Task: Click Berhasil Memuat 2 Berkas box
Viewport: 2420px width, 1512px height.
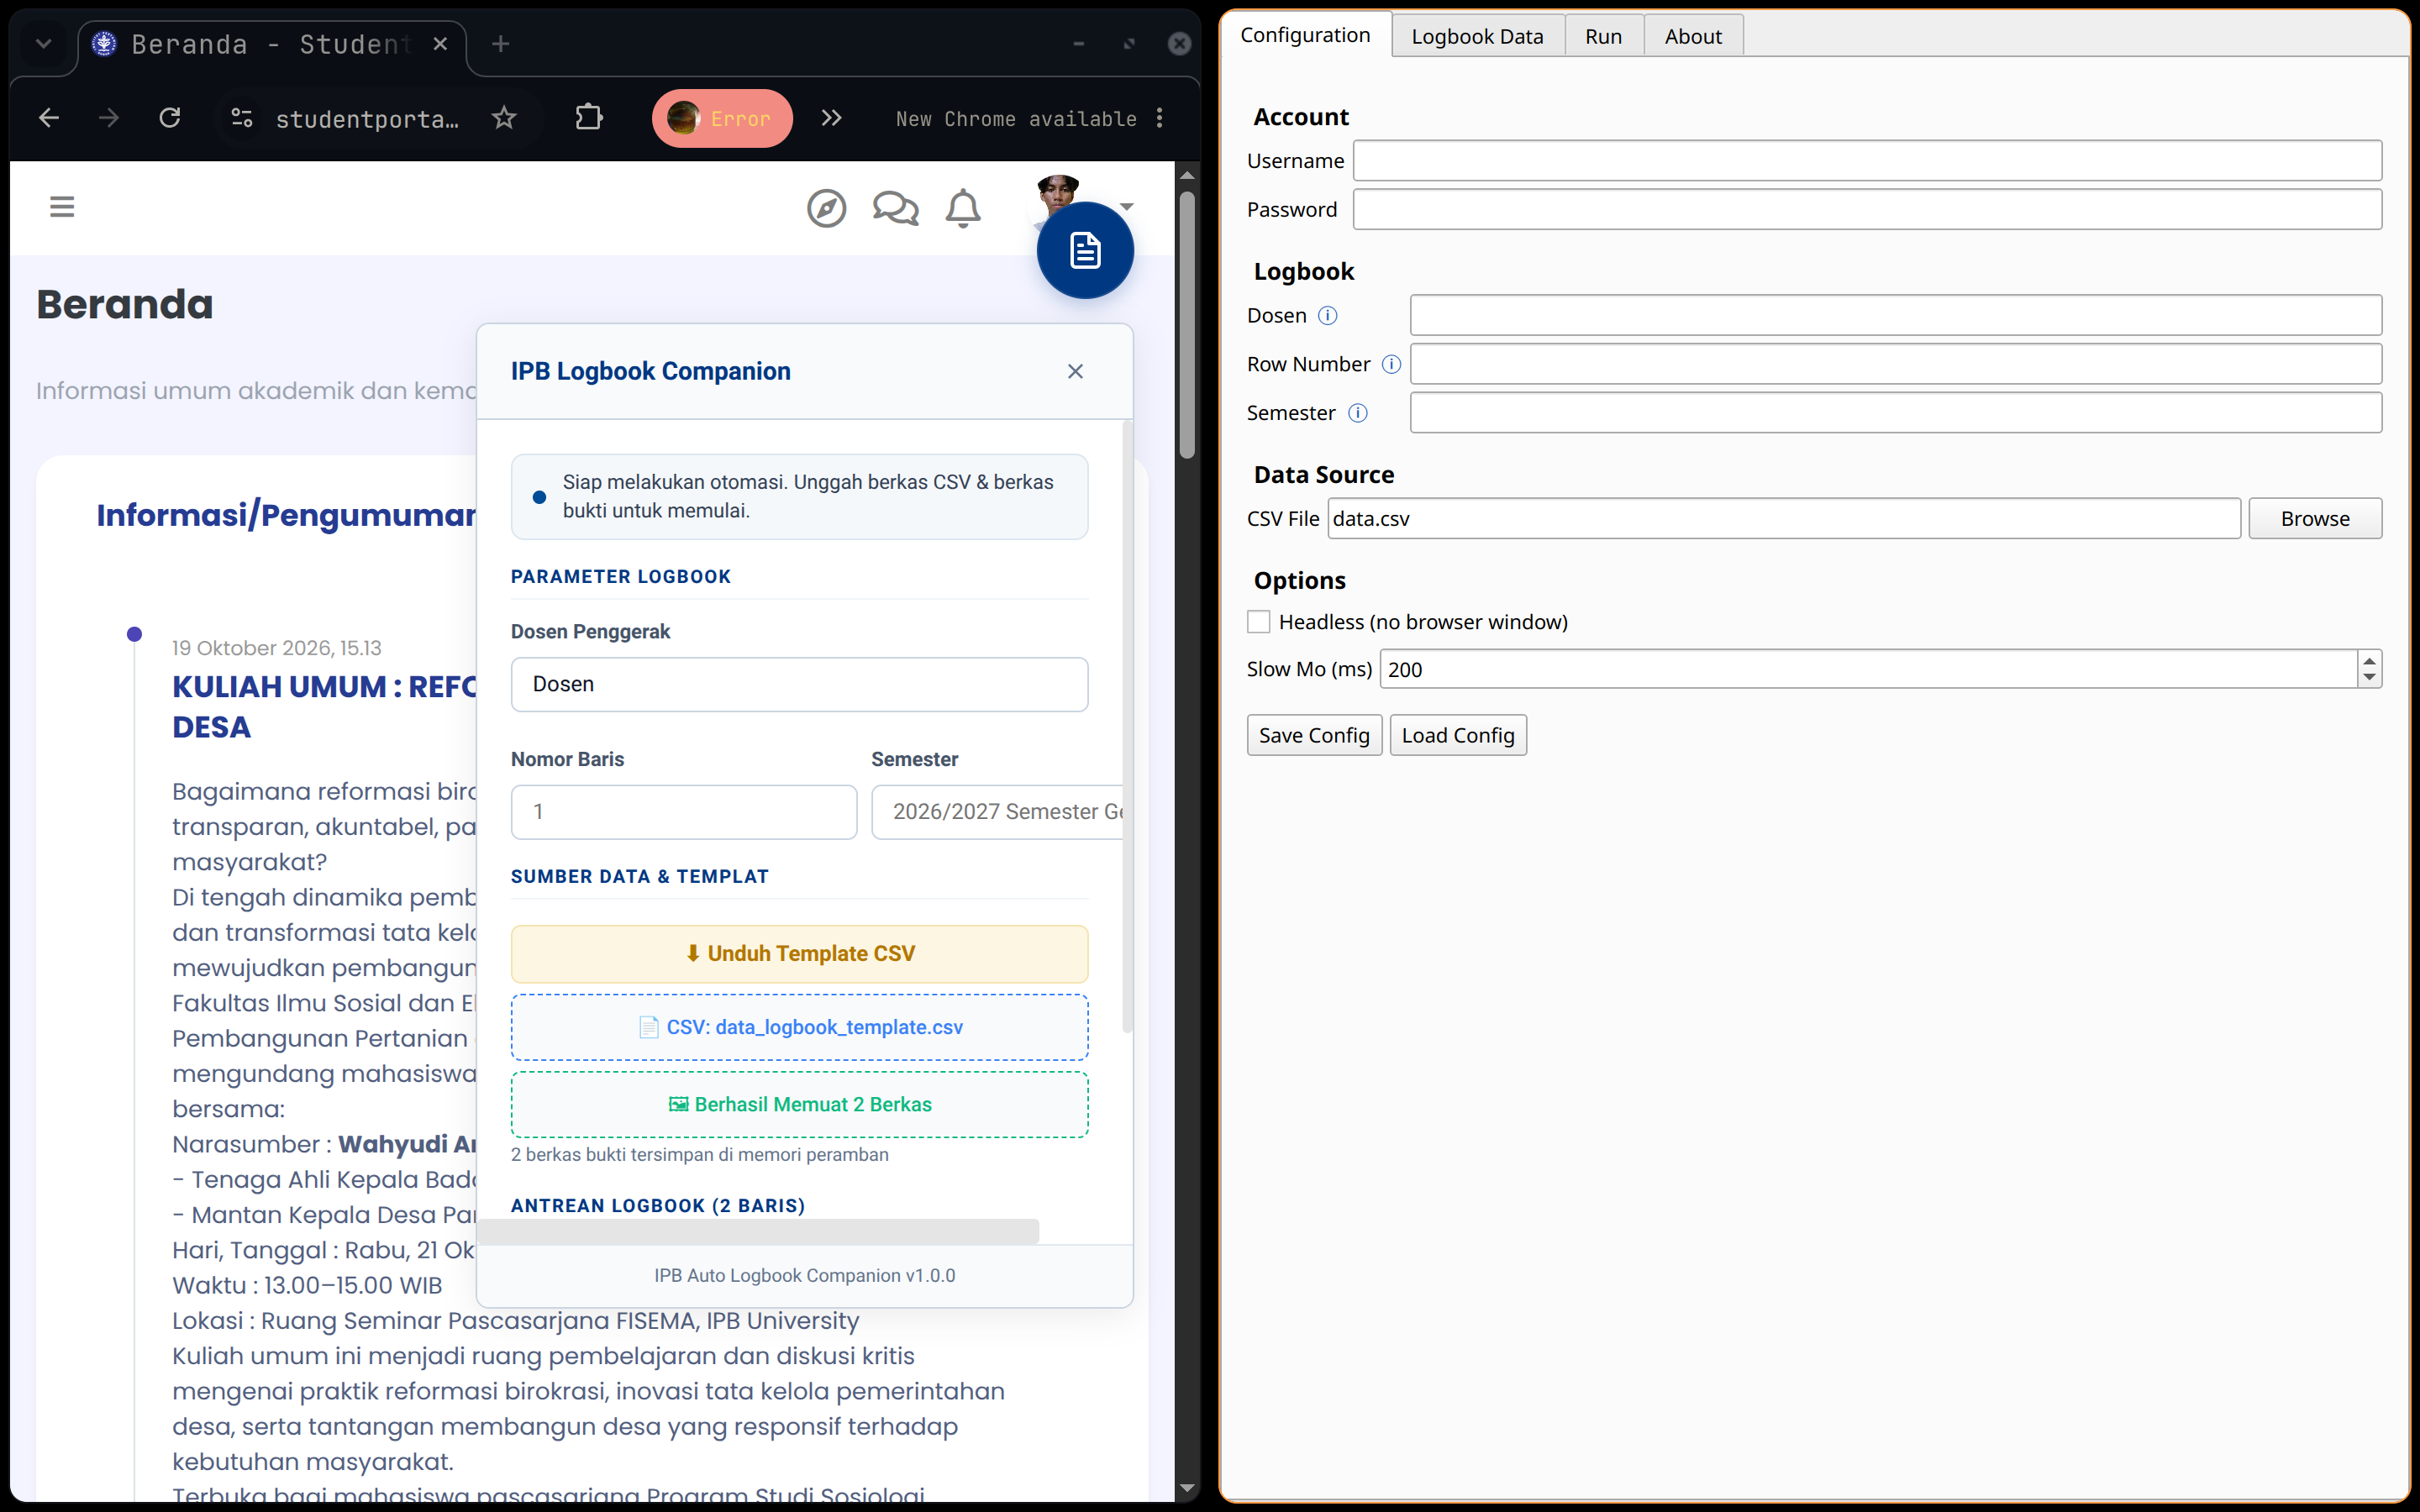Action: coord(799,1104)
